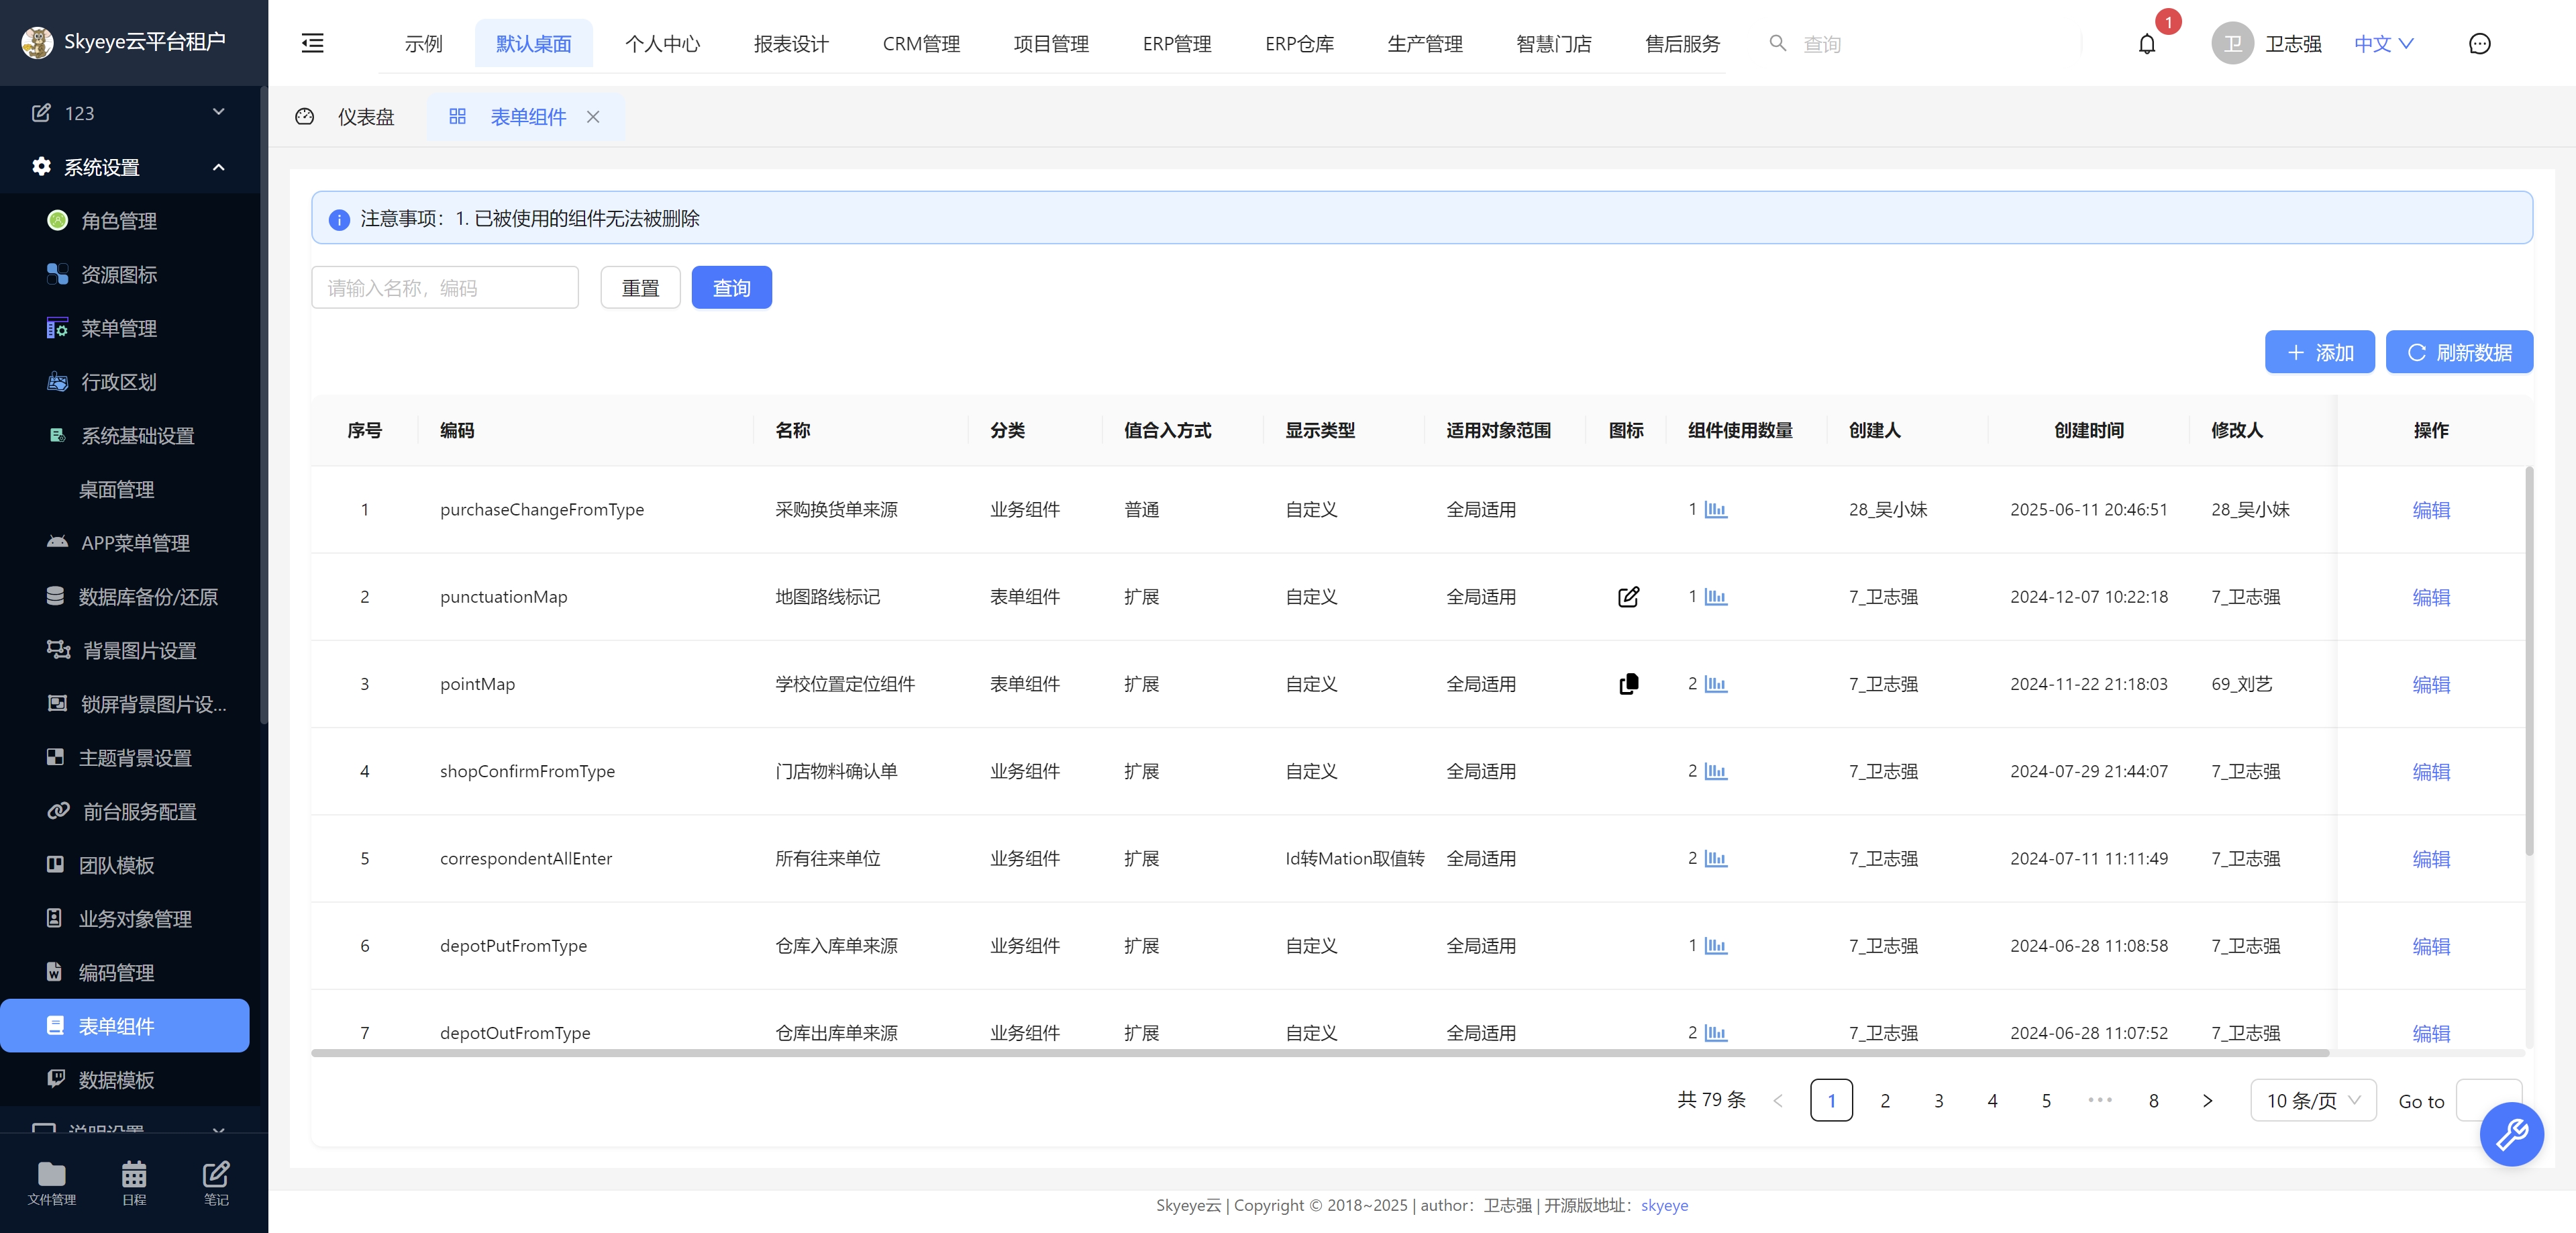
Task: Click the edit icon in punctuationMap row
Action: point(1629,597)
